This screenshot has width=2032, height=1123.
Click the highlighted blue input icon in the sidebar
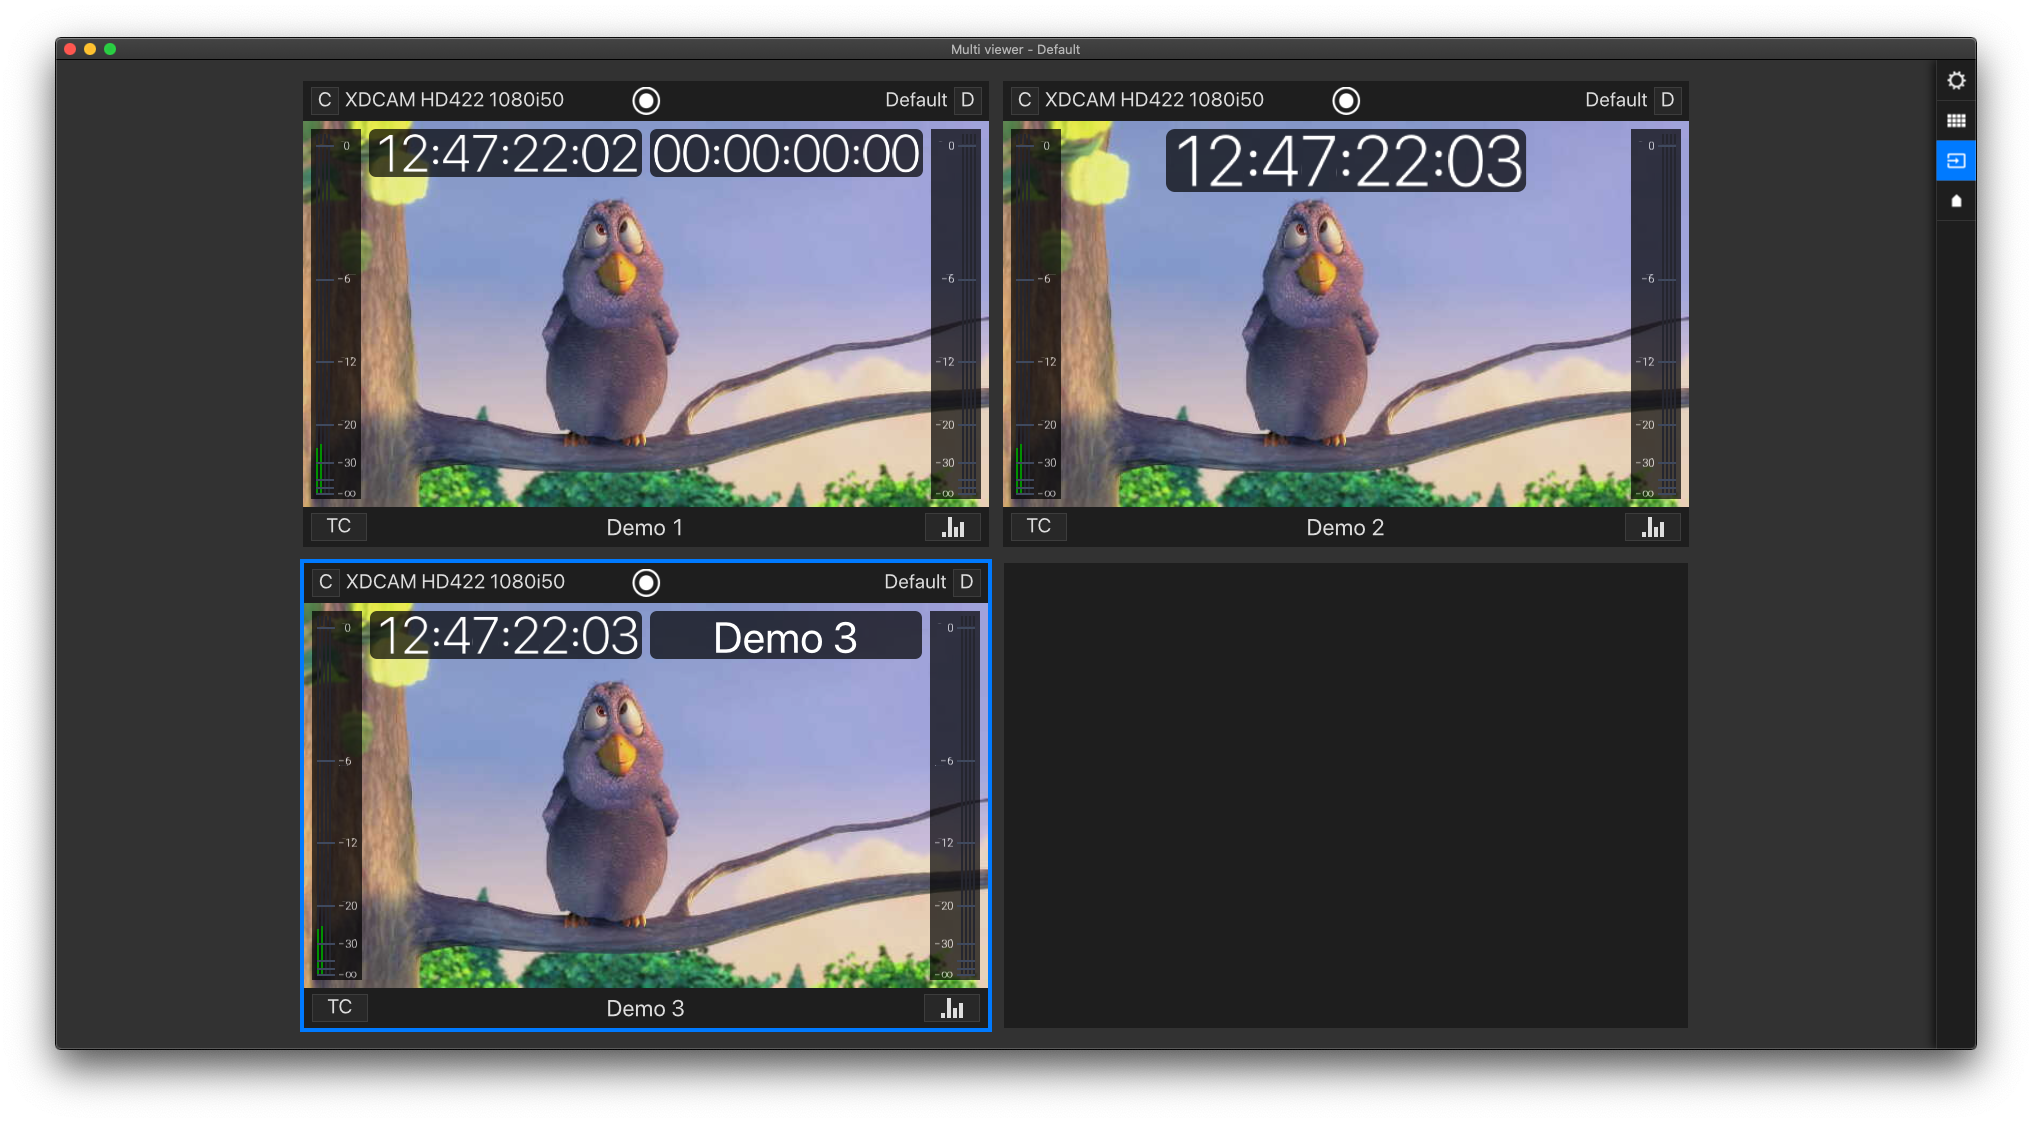1956,161
